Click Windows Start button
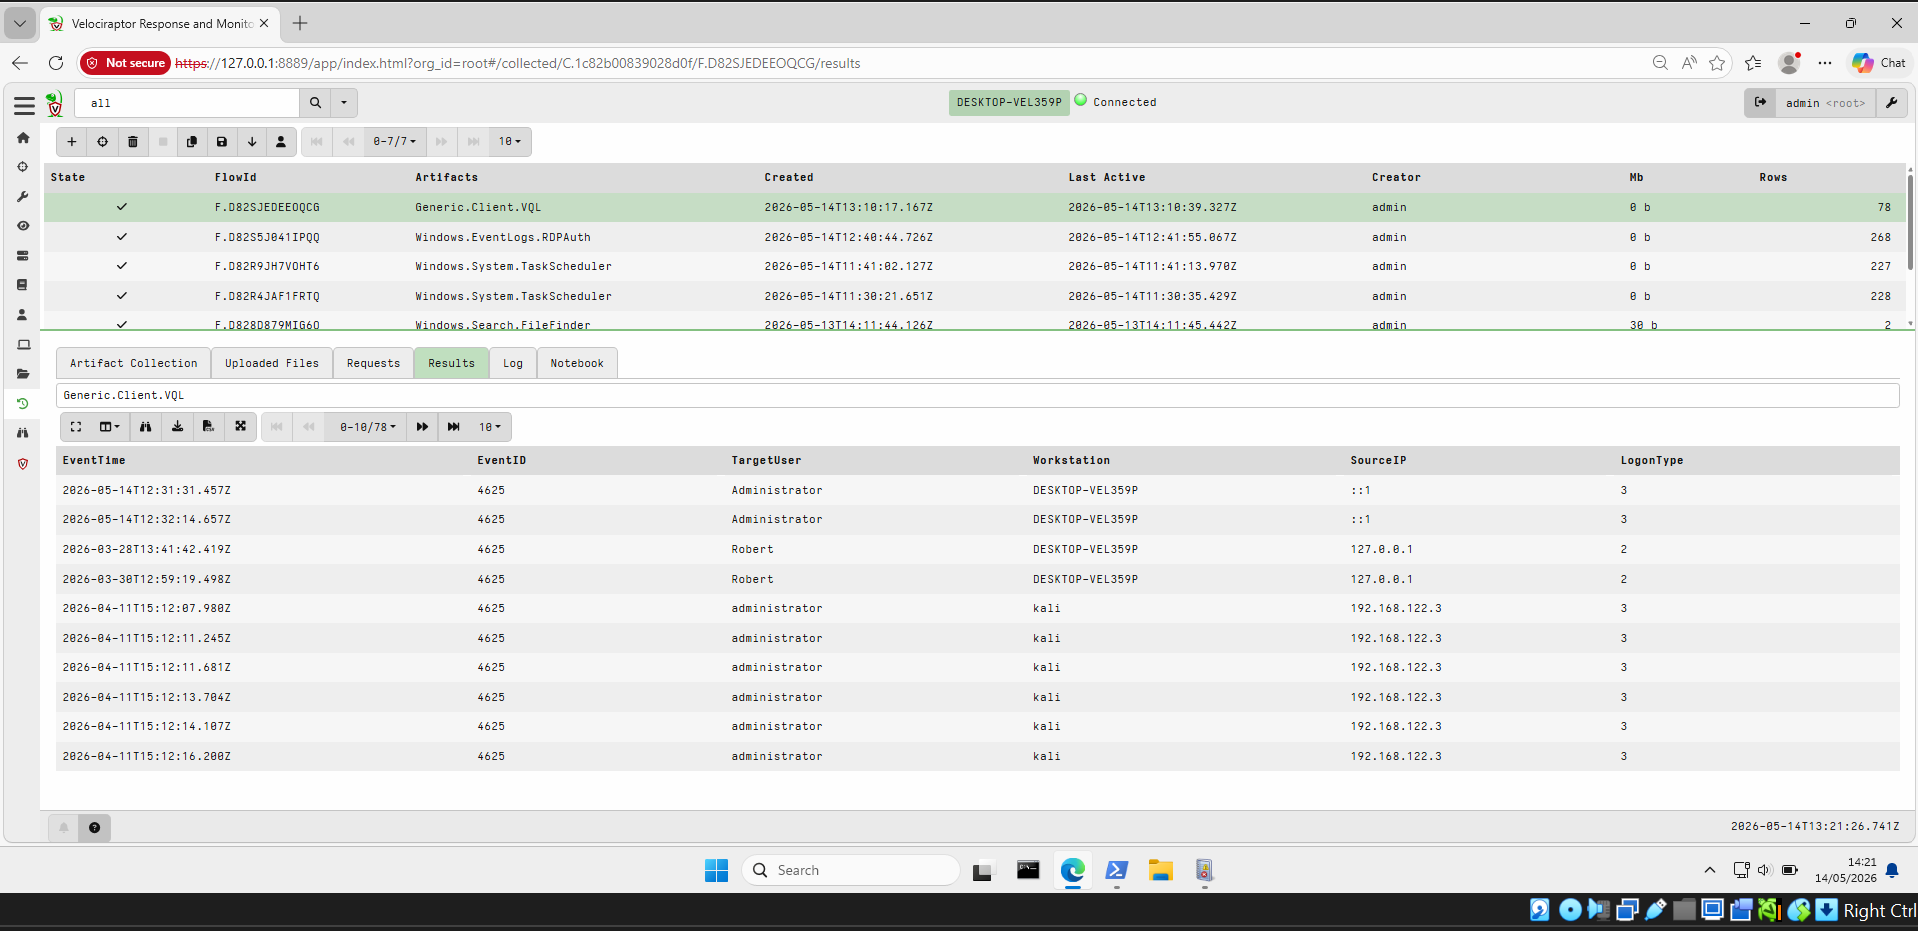Screen dimensions: 1918x931 pos(716,870)
